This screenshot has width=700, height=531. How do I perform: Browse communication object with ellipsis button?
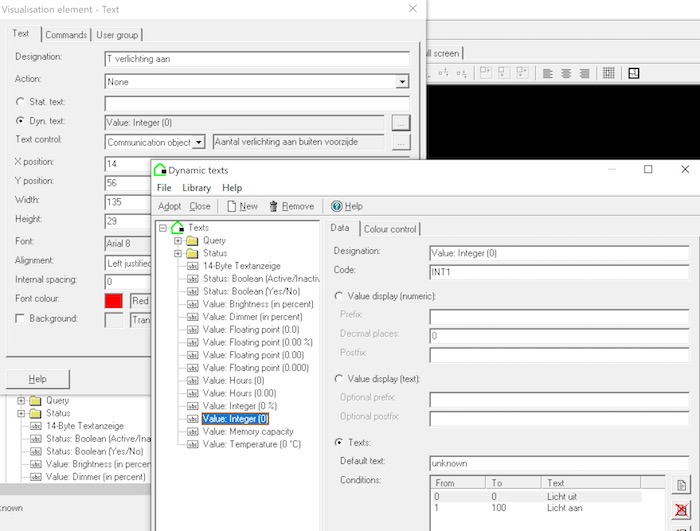[x=400, y=142]
